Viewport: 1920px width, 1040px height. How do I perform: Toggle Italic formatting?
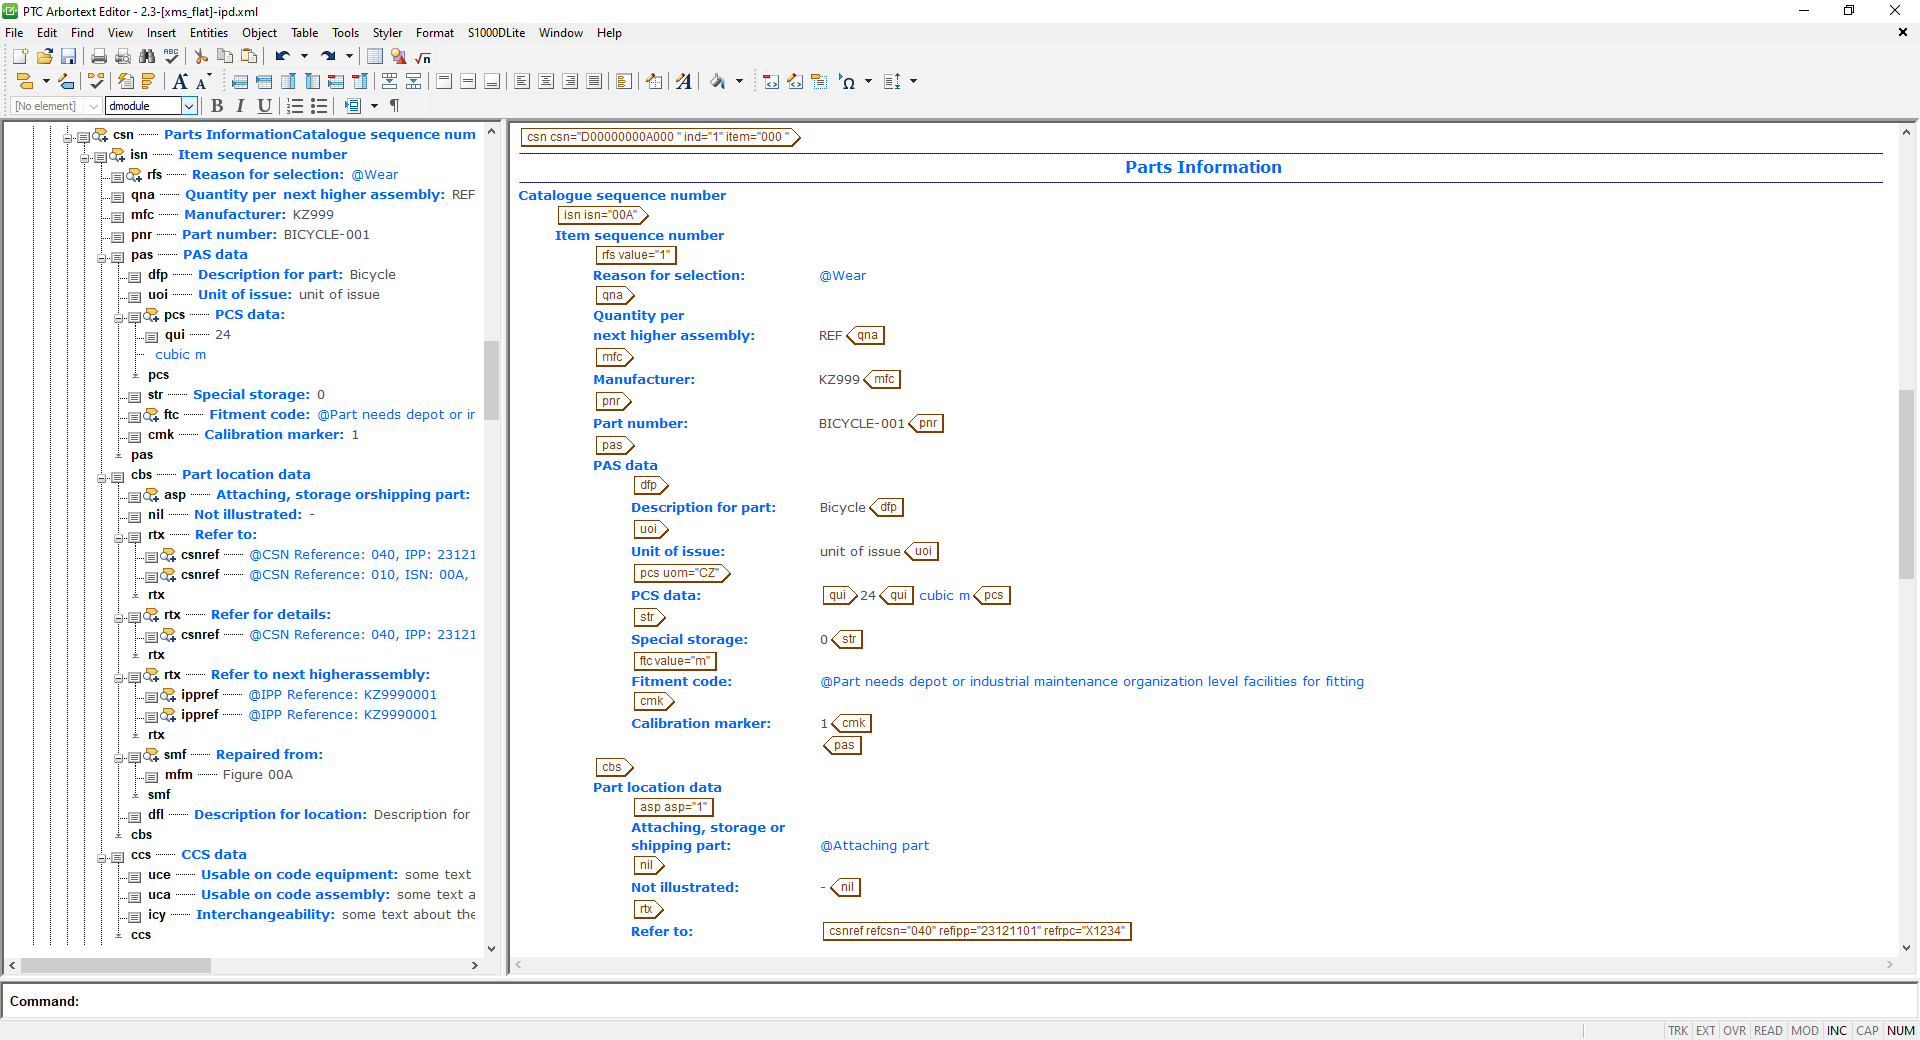(240, 106)
